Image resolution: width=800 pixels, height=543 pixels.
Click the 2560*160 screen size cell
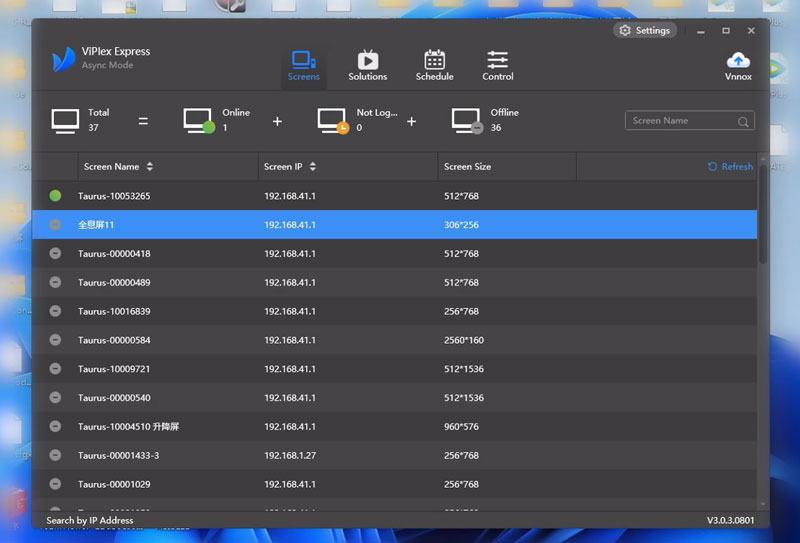[x=464, y=340]
